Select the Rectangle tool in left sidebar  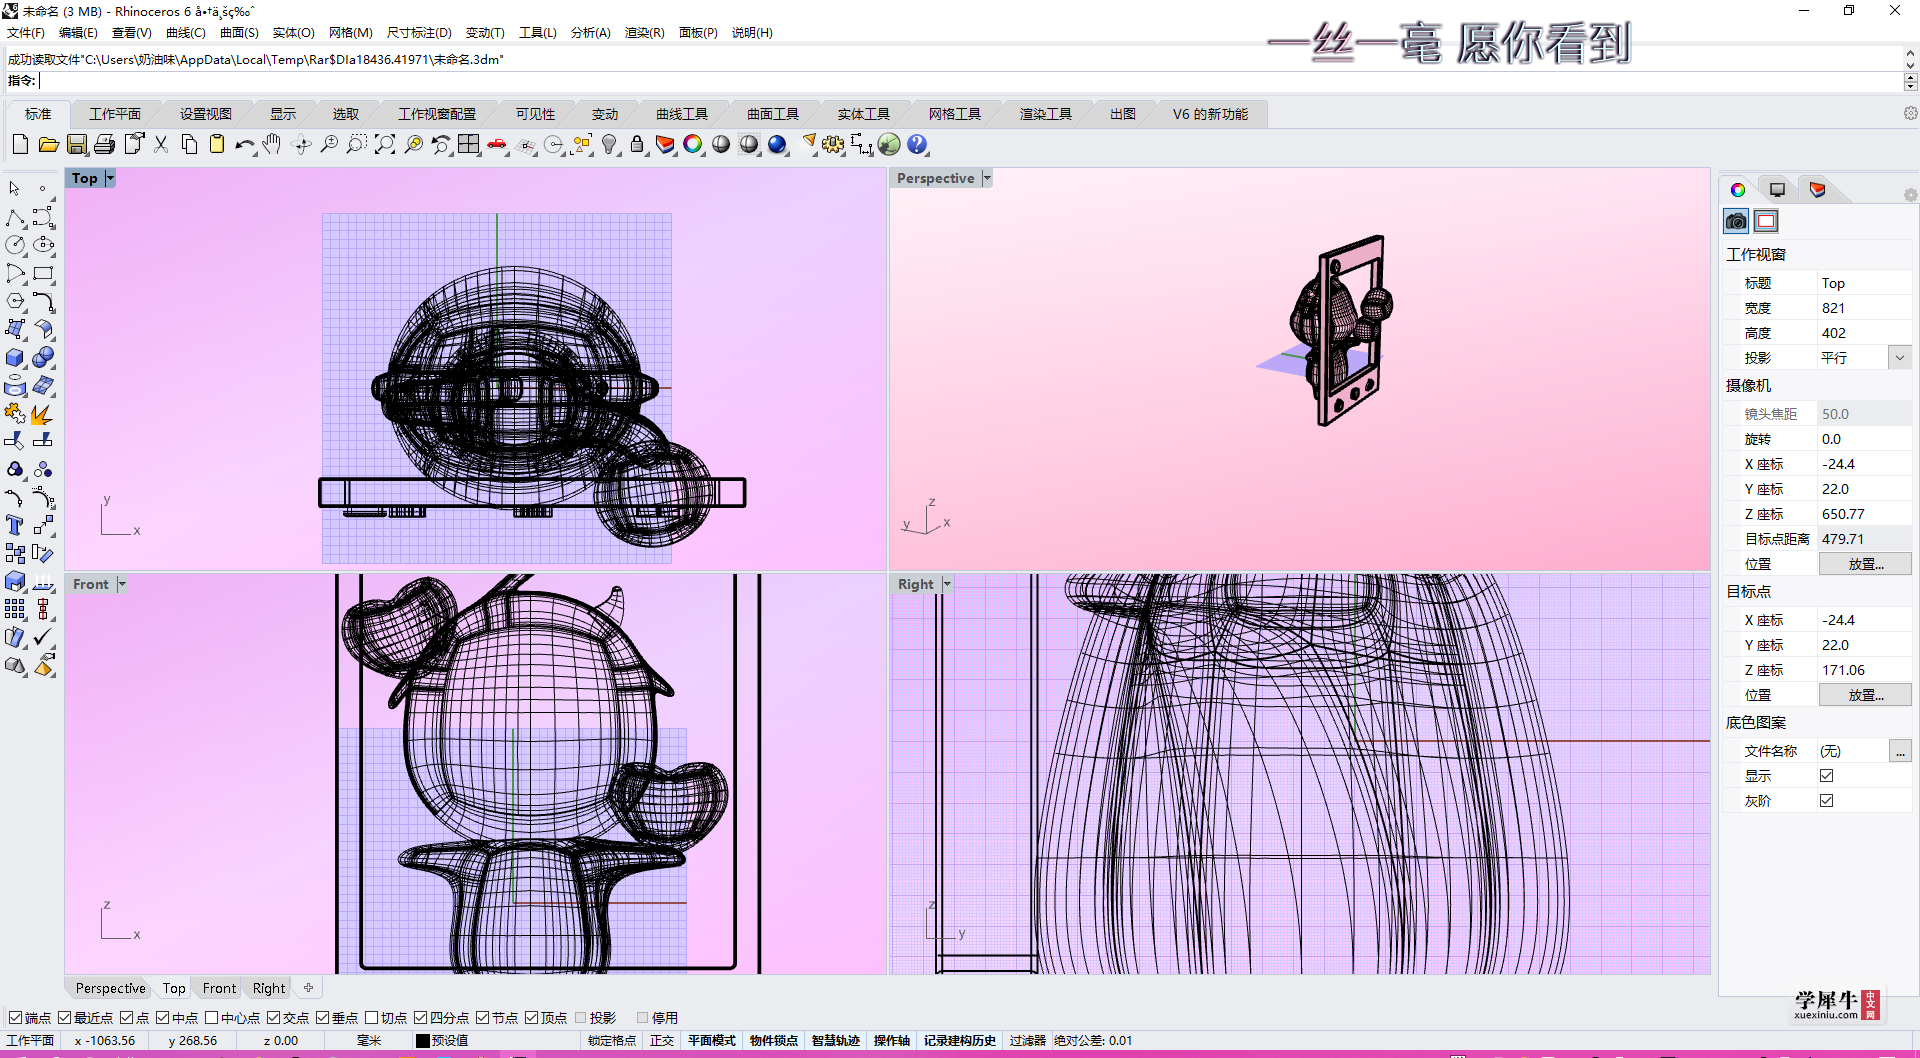click(43, 273)
